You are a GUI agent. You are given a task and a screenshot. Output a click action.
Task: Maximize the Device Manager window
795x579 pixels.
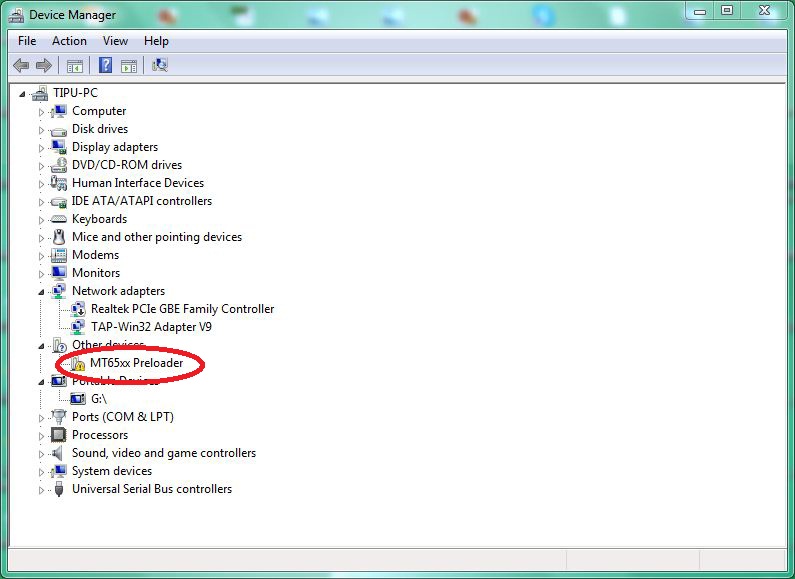point(727,11)
